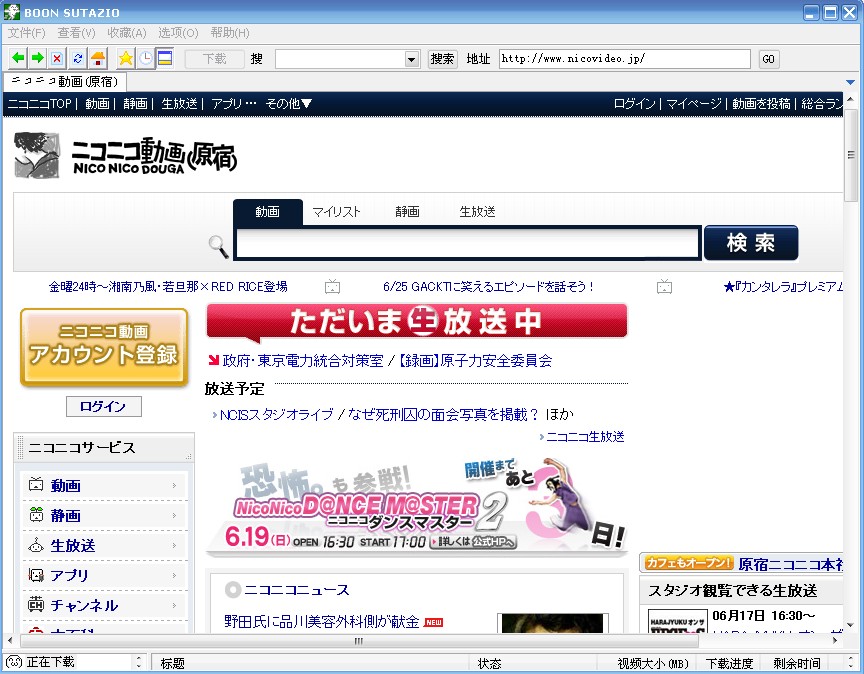Click the ただいま生放送中 red banner

417,321
